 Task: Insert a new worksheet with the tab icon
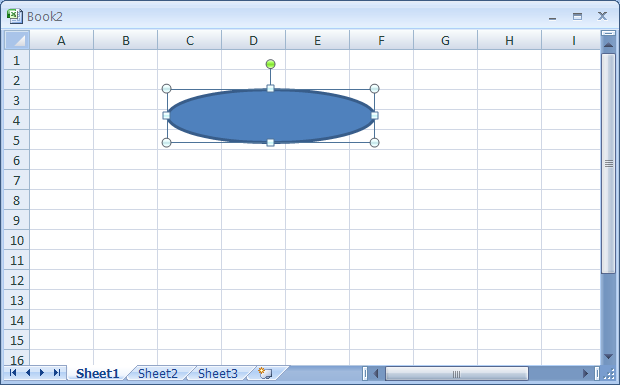265,373
